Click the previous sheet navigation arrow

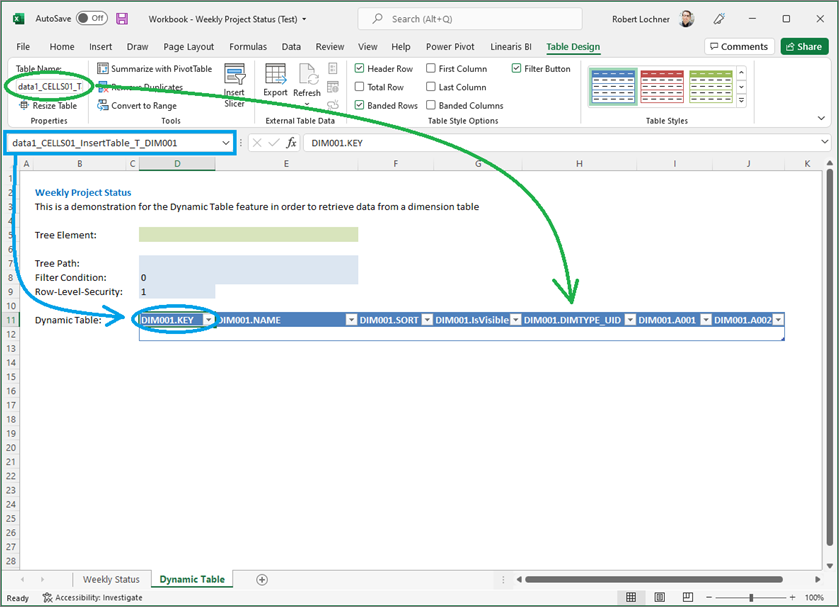[x=22, y=579]
